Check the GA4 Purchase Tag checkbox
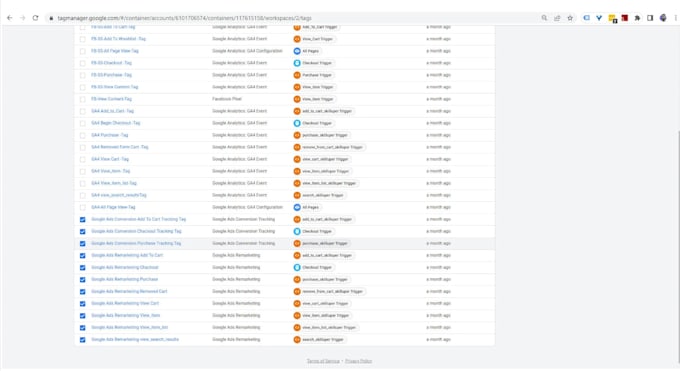Screen dimensions: 680x371 [82, 135]
